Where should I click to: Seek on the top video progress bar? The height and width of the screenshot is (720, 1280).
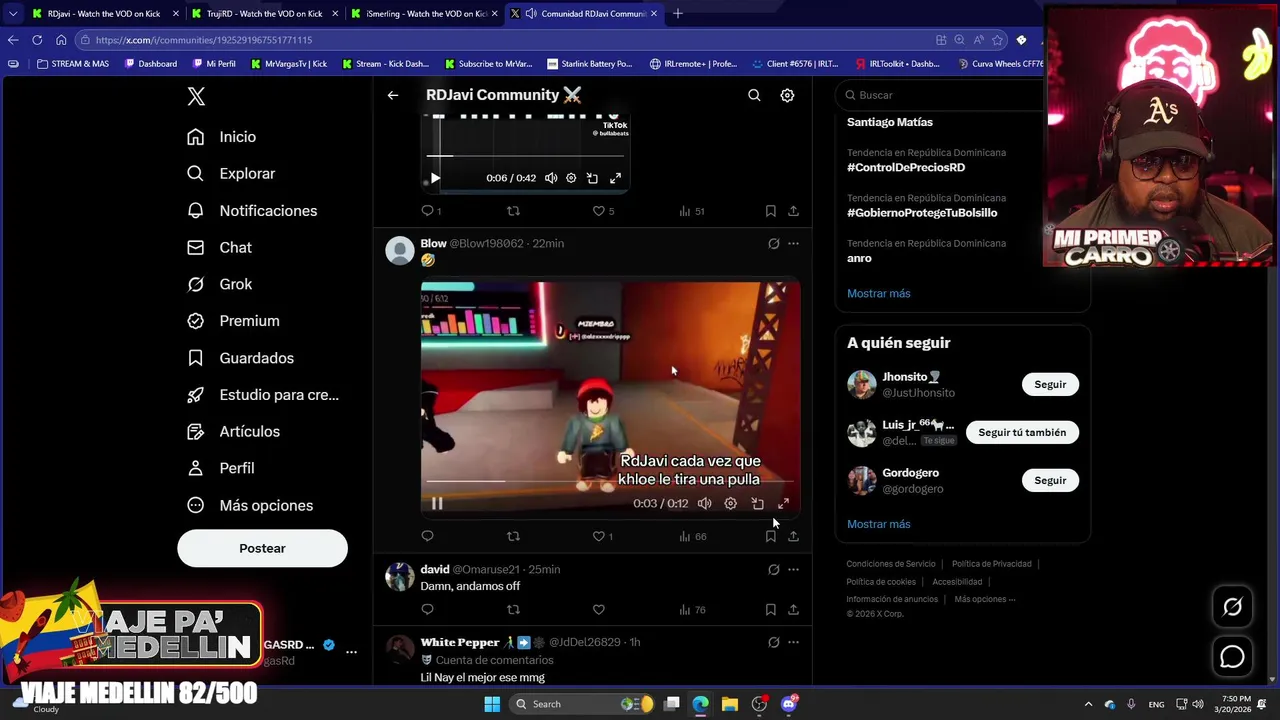[x=525, y=156]
